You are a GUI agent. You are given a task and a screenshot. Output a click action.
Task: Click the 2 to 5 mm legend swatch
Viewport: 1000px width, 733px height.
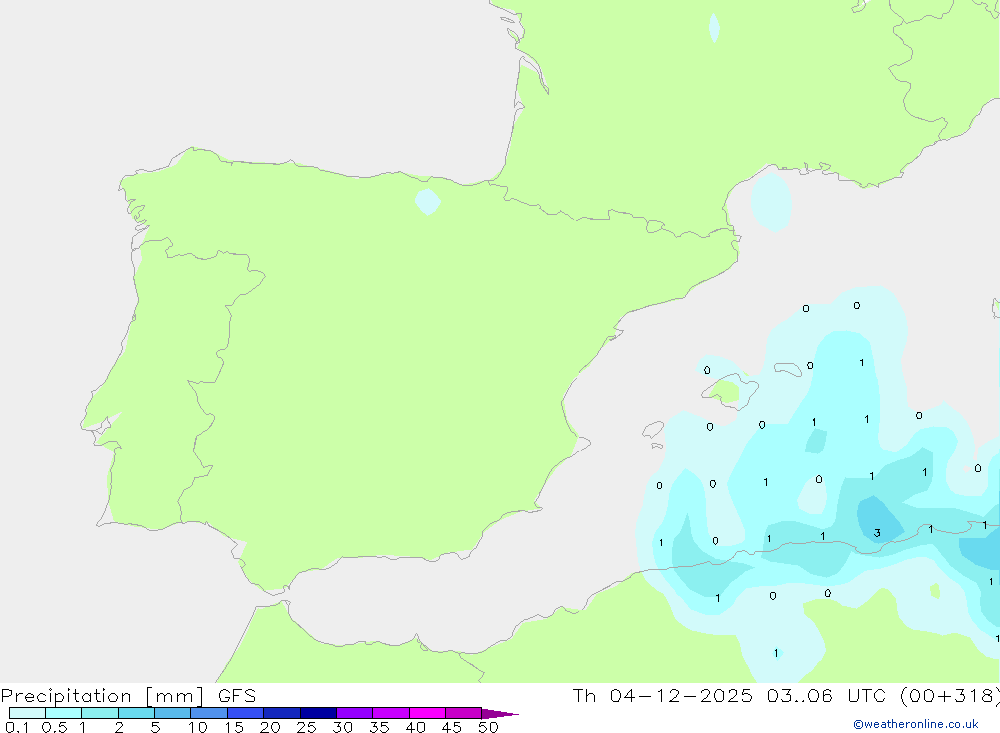tap(136, 713)
